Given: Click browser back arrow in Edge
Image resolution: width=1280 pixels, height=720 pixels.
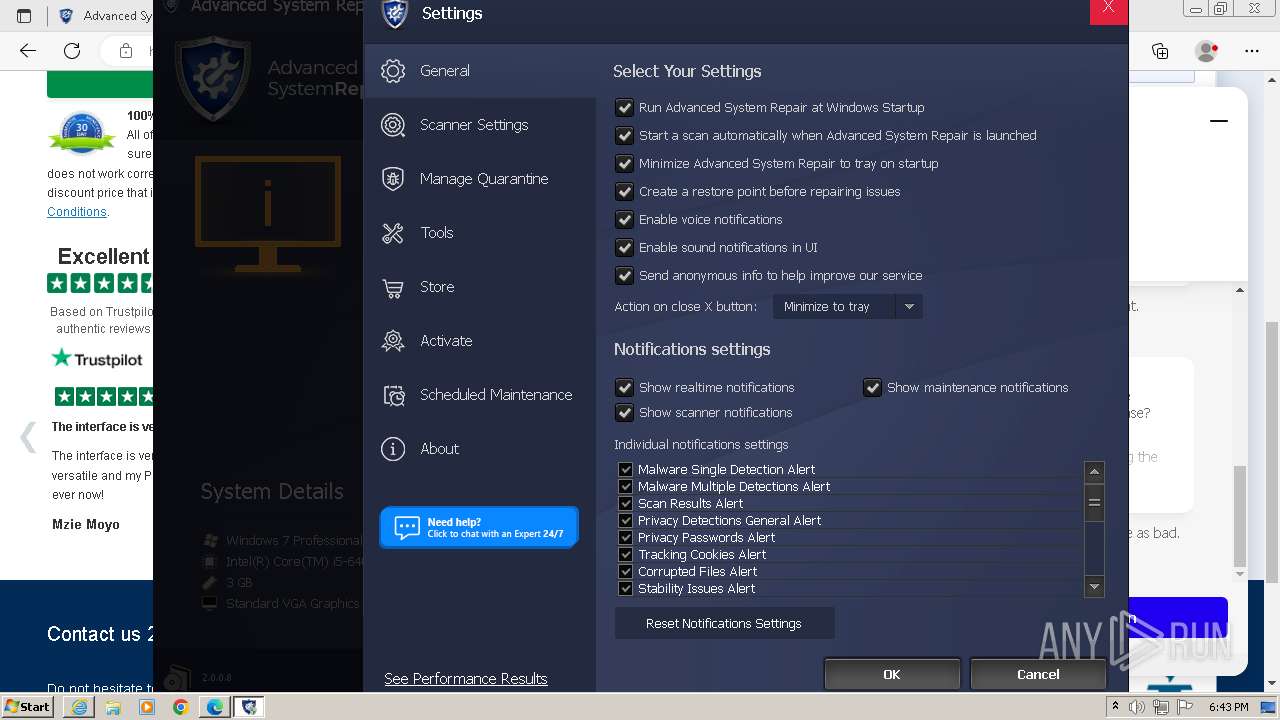Looking at the screenshot, I should [x=28, y=50].
